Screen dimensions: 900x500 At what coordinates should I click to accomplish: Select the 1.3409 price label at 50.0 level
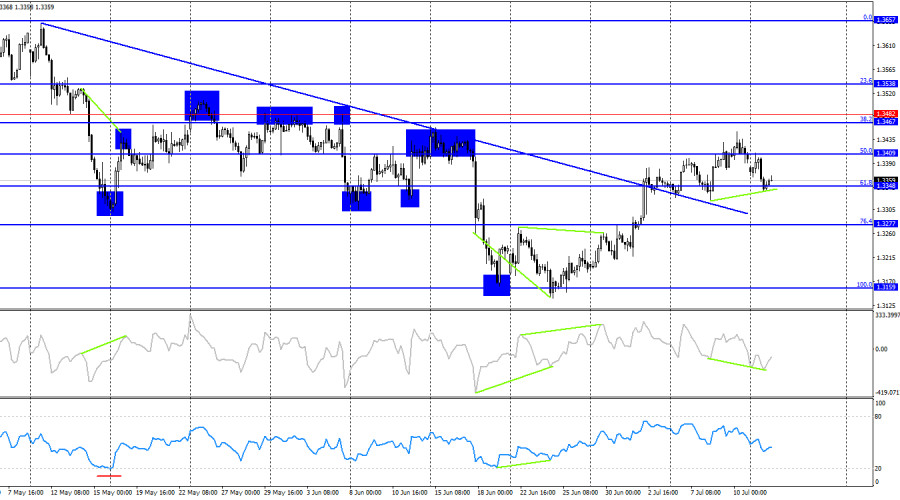tap(885, 153)
